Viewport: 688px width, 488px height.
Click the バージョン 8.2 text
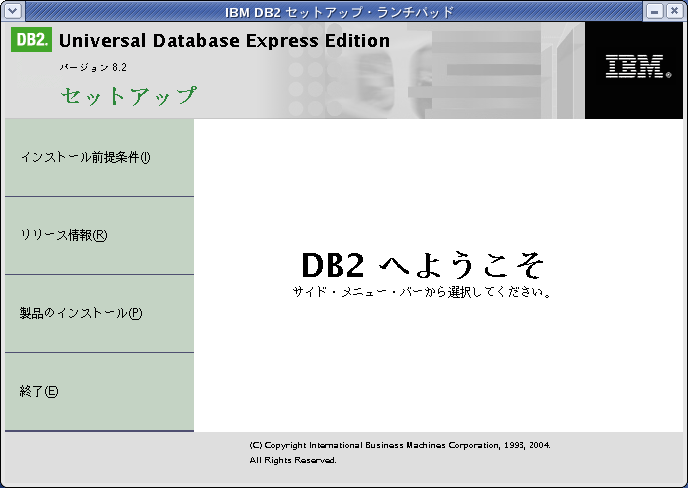click(x=93, y=67)
